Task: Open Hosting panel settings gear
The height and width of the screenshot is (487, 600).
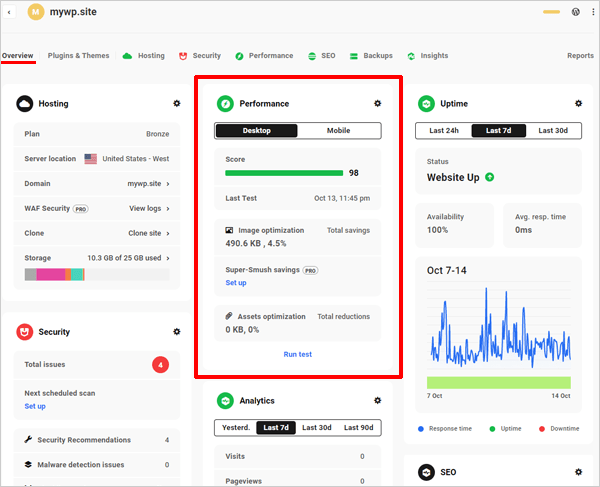Action: coord(177,103)
